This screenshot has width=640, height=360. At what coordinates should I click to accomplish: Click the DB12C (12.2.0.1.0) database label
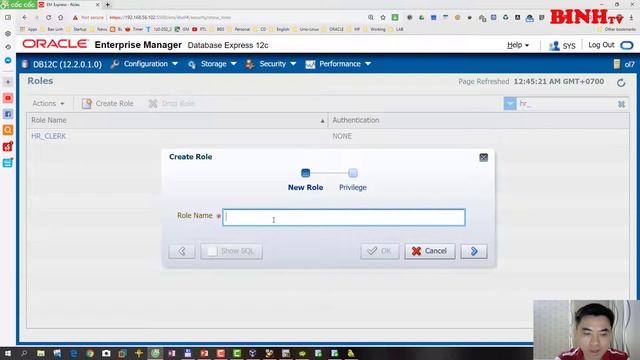67,64
